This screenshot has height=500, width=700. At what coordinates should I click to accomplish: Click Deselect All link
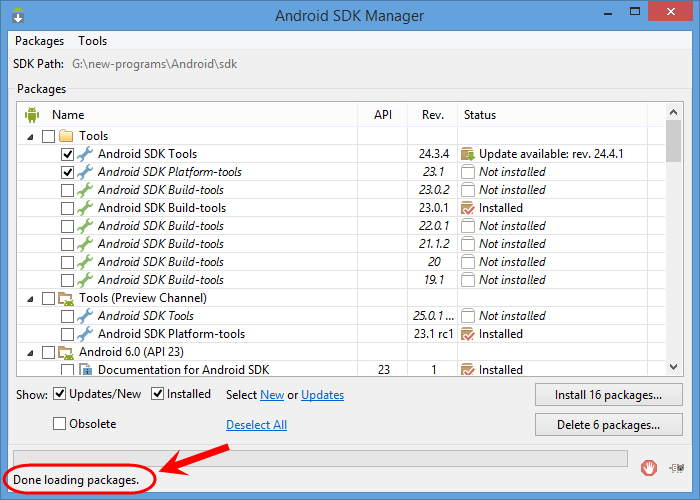pyautogui.click(x=256, y=425)
